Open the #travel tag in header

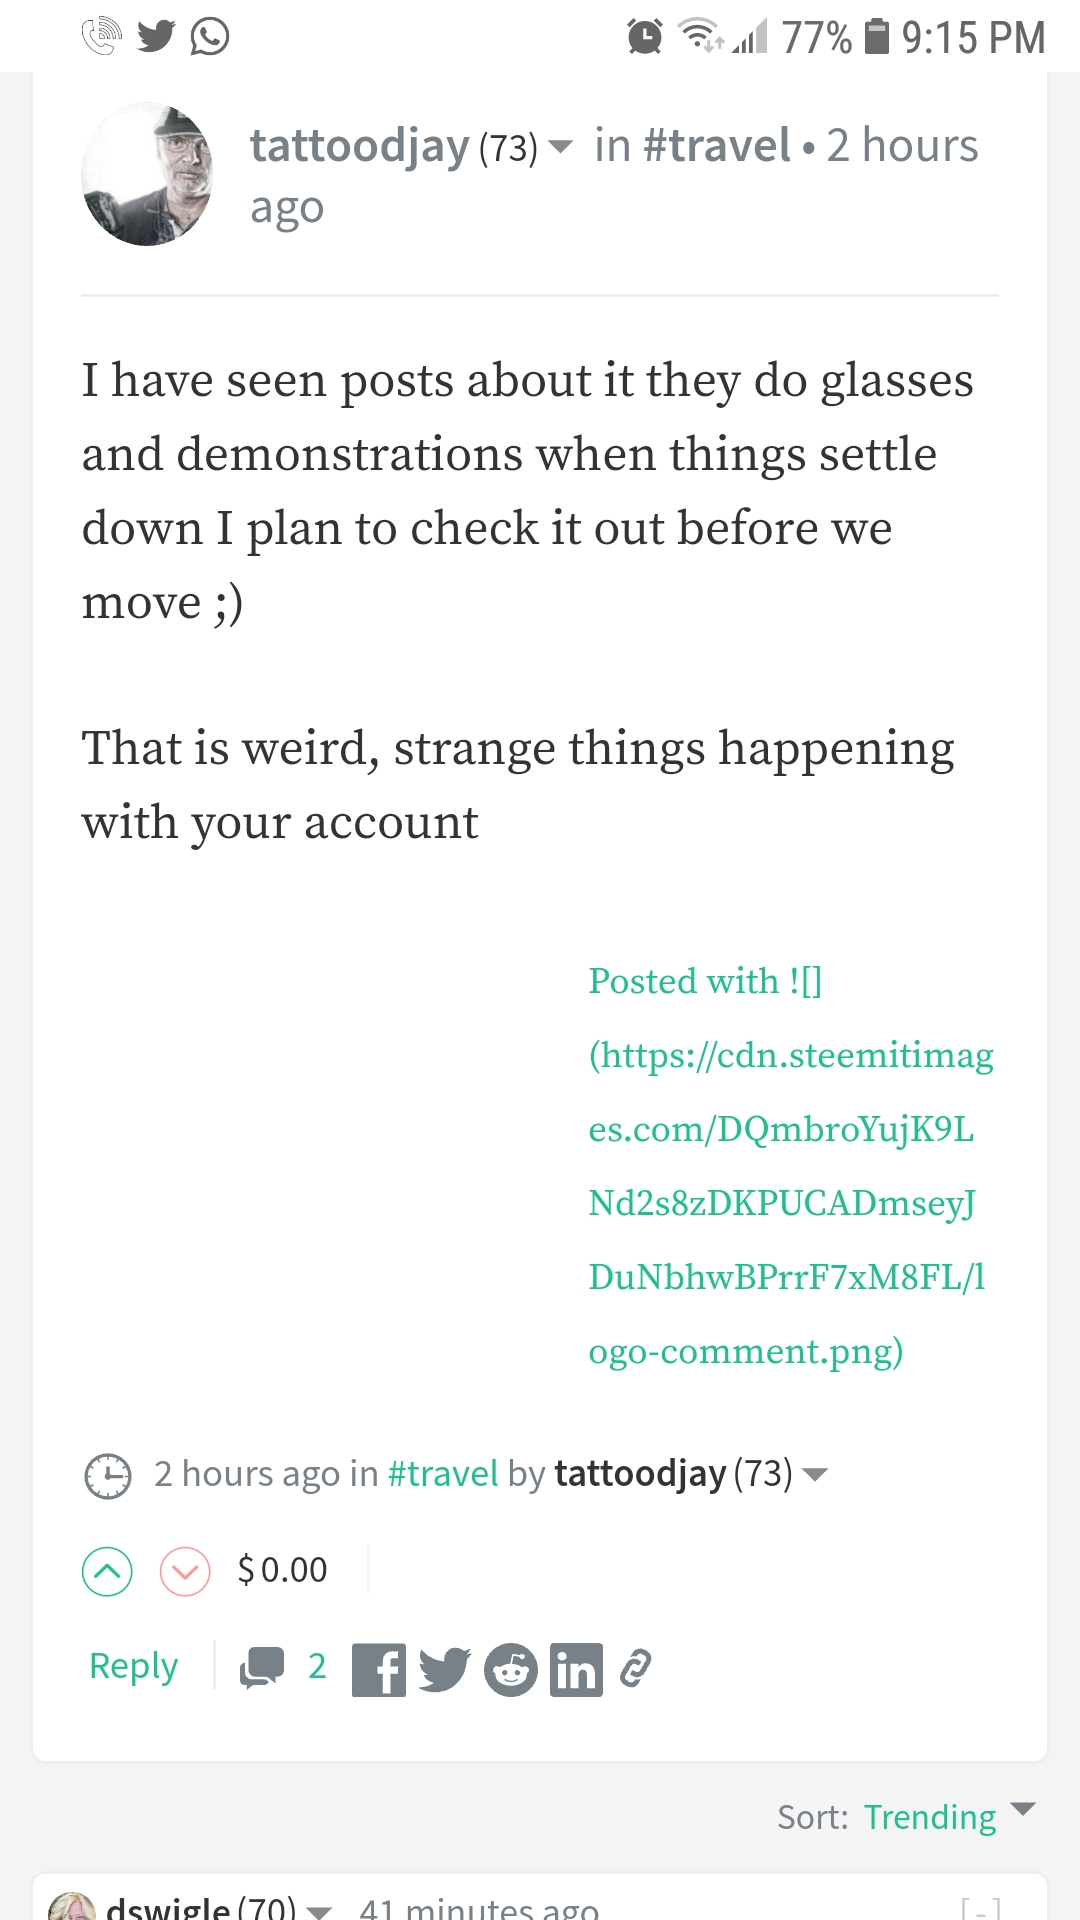pos(716,146)
